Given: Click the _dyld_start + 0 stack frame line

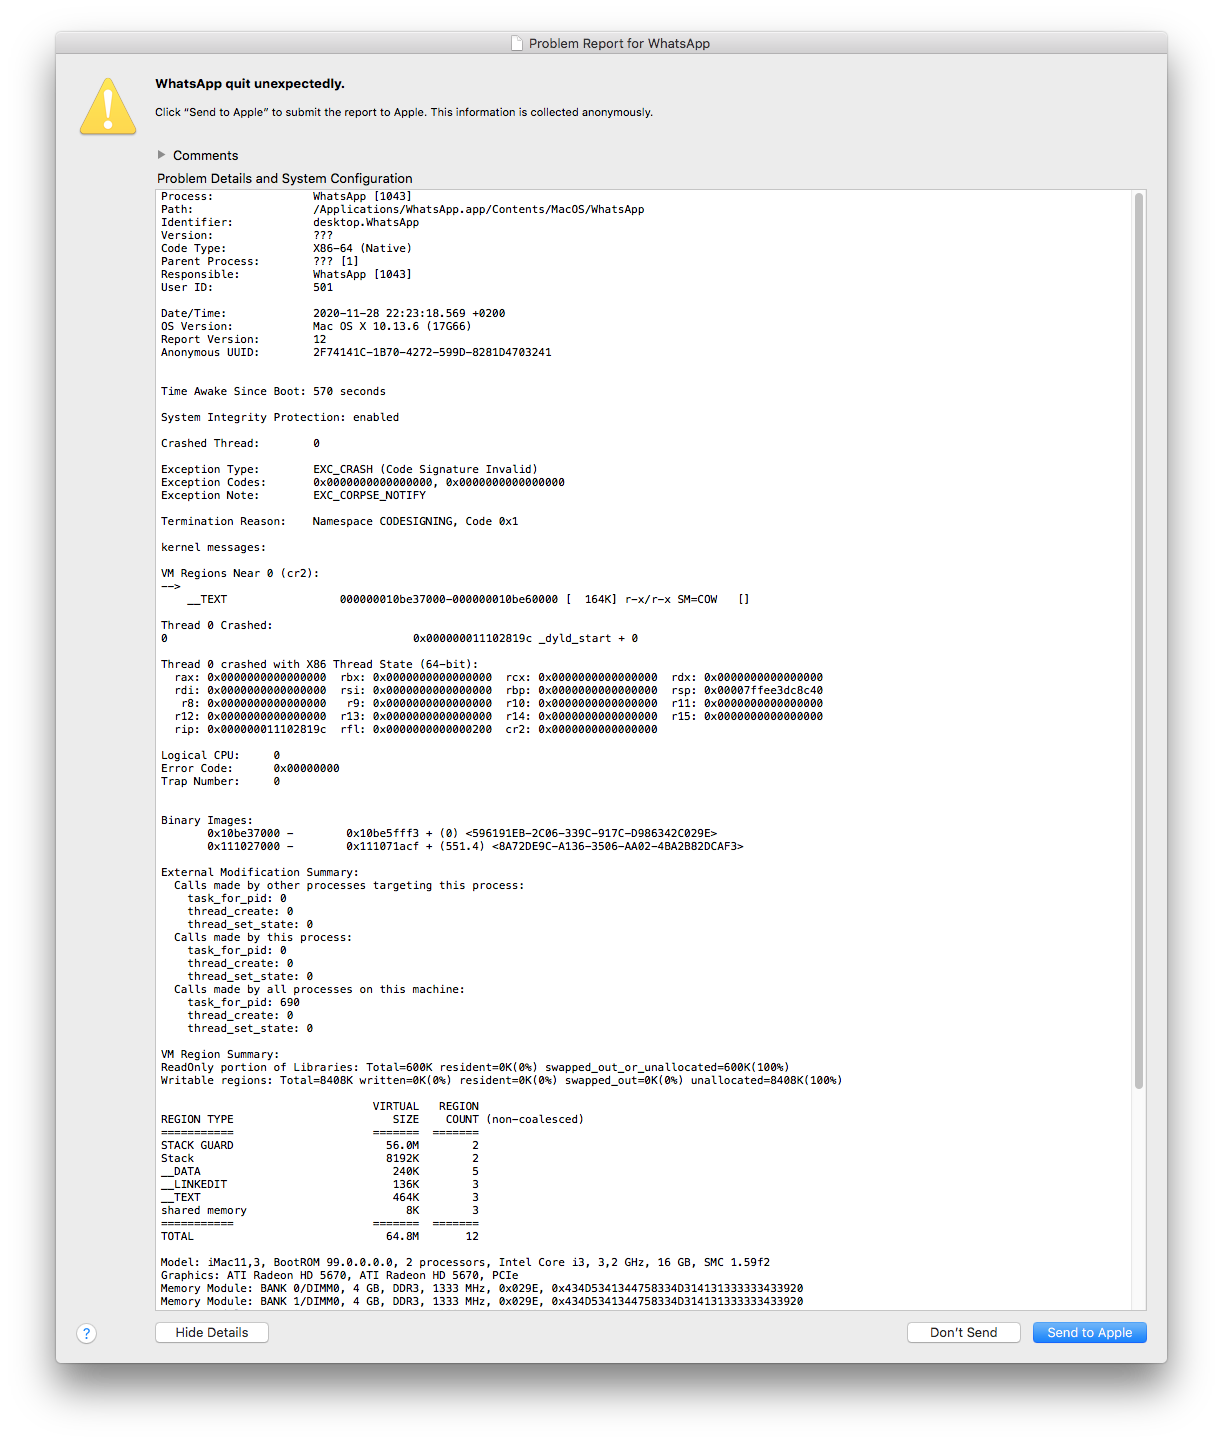Looking at the screenshot, I should (x=400, y=639).
